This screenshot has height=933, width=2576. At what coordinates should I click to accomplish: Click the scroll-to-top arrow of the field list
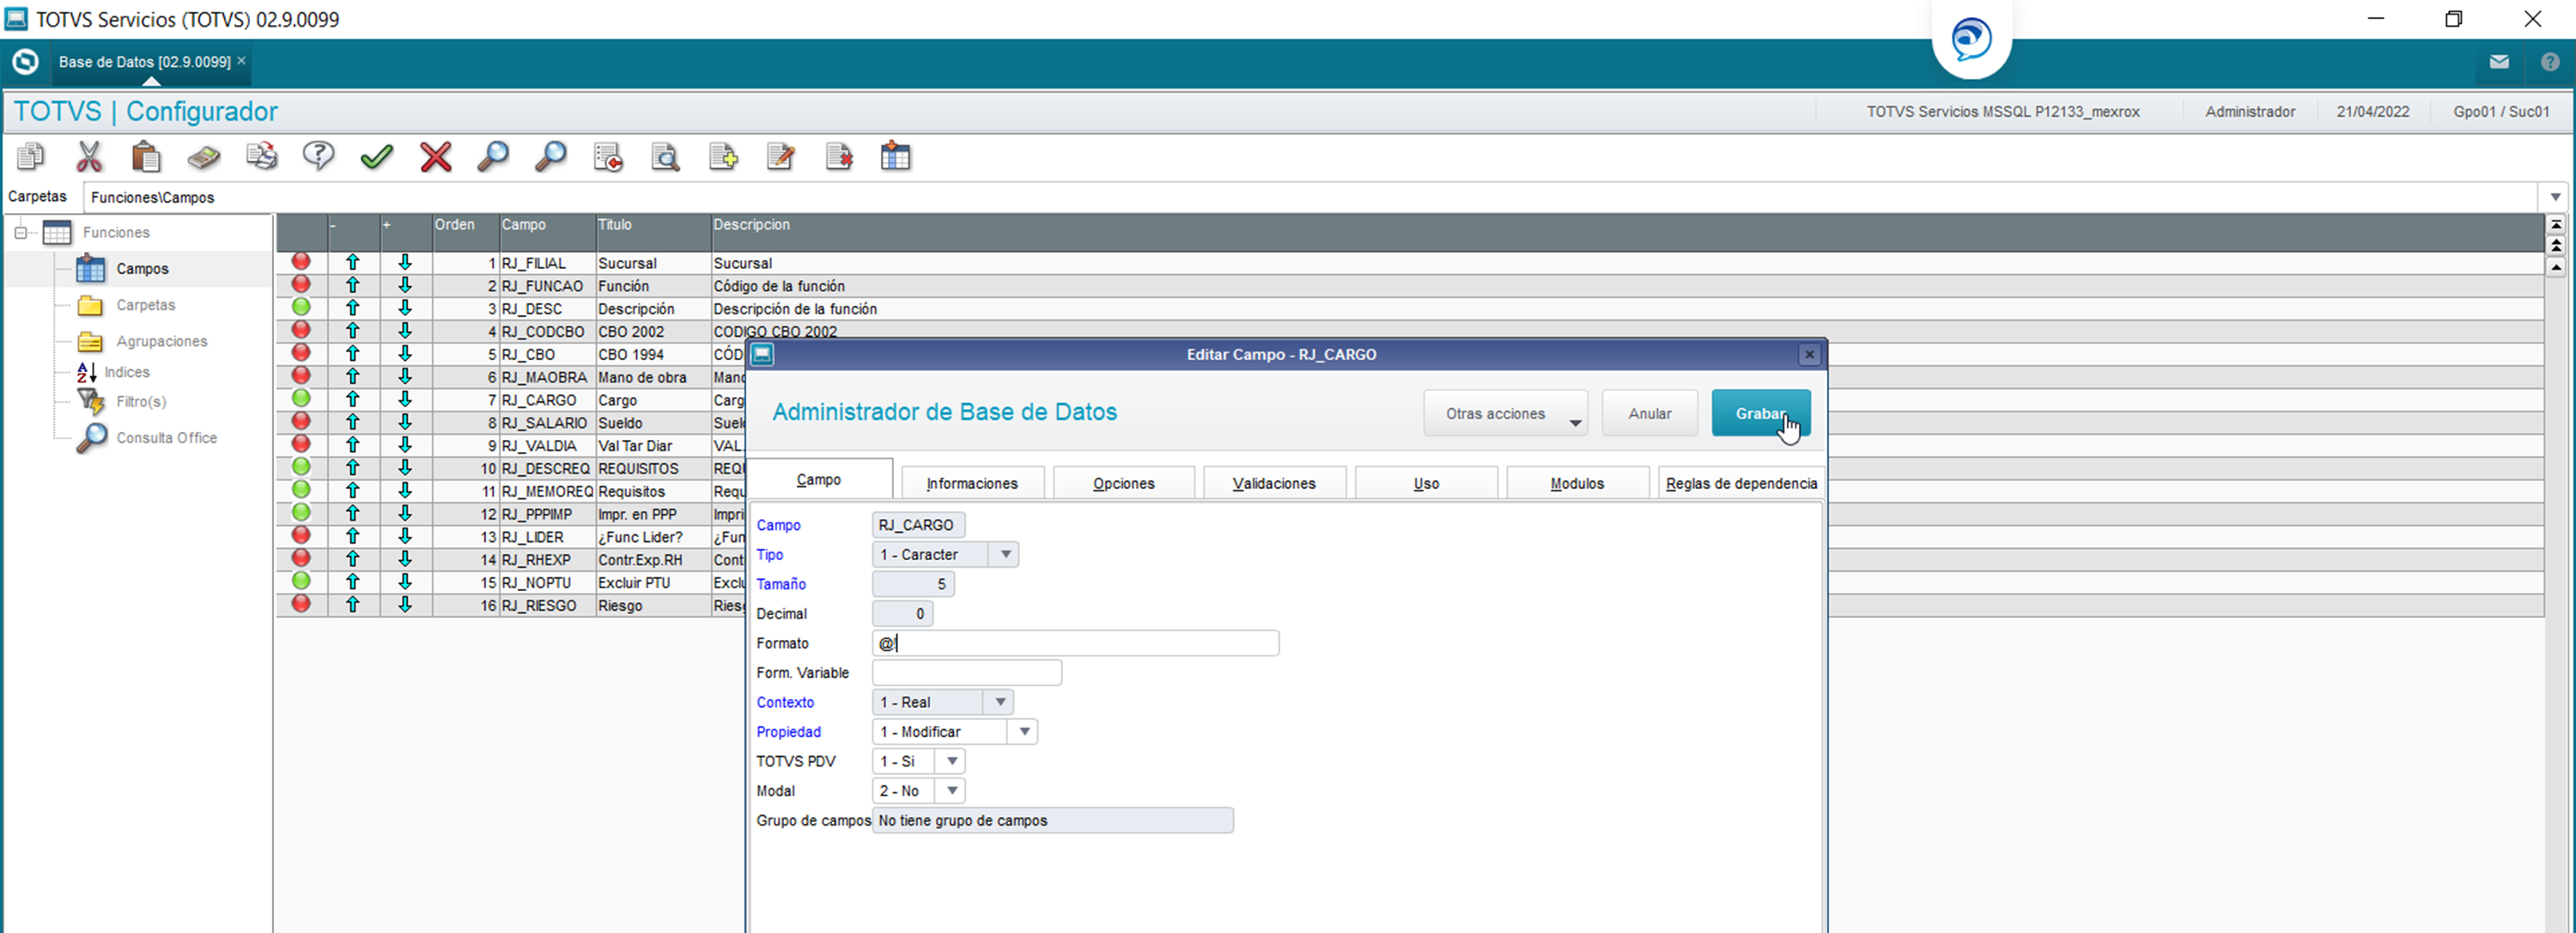click(x=2556, y=225)
